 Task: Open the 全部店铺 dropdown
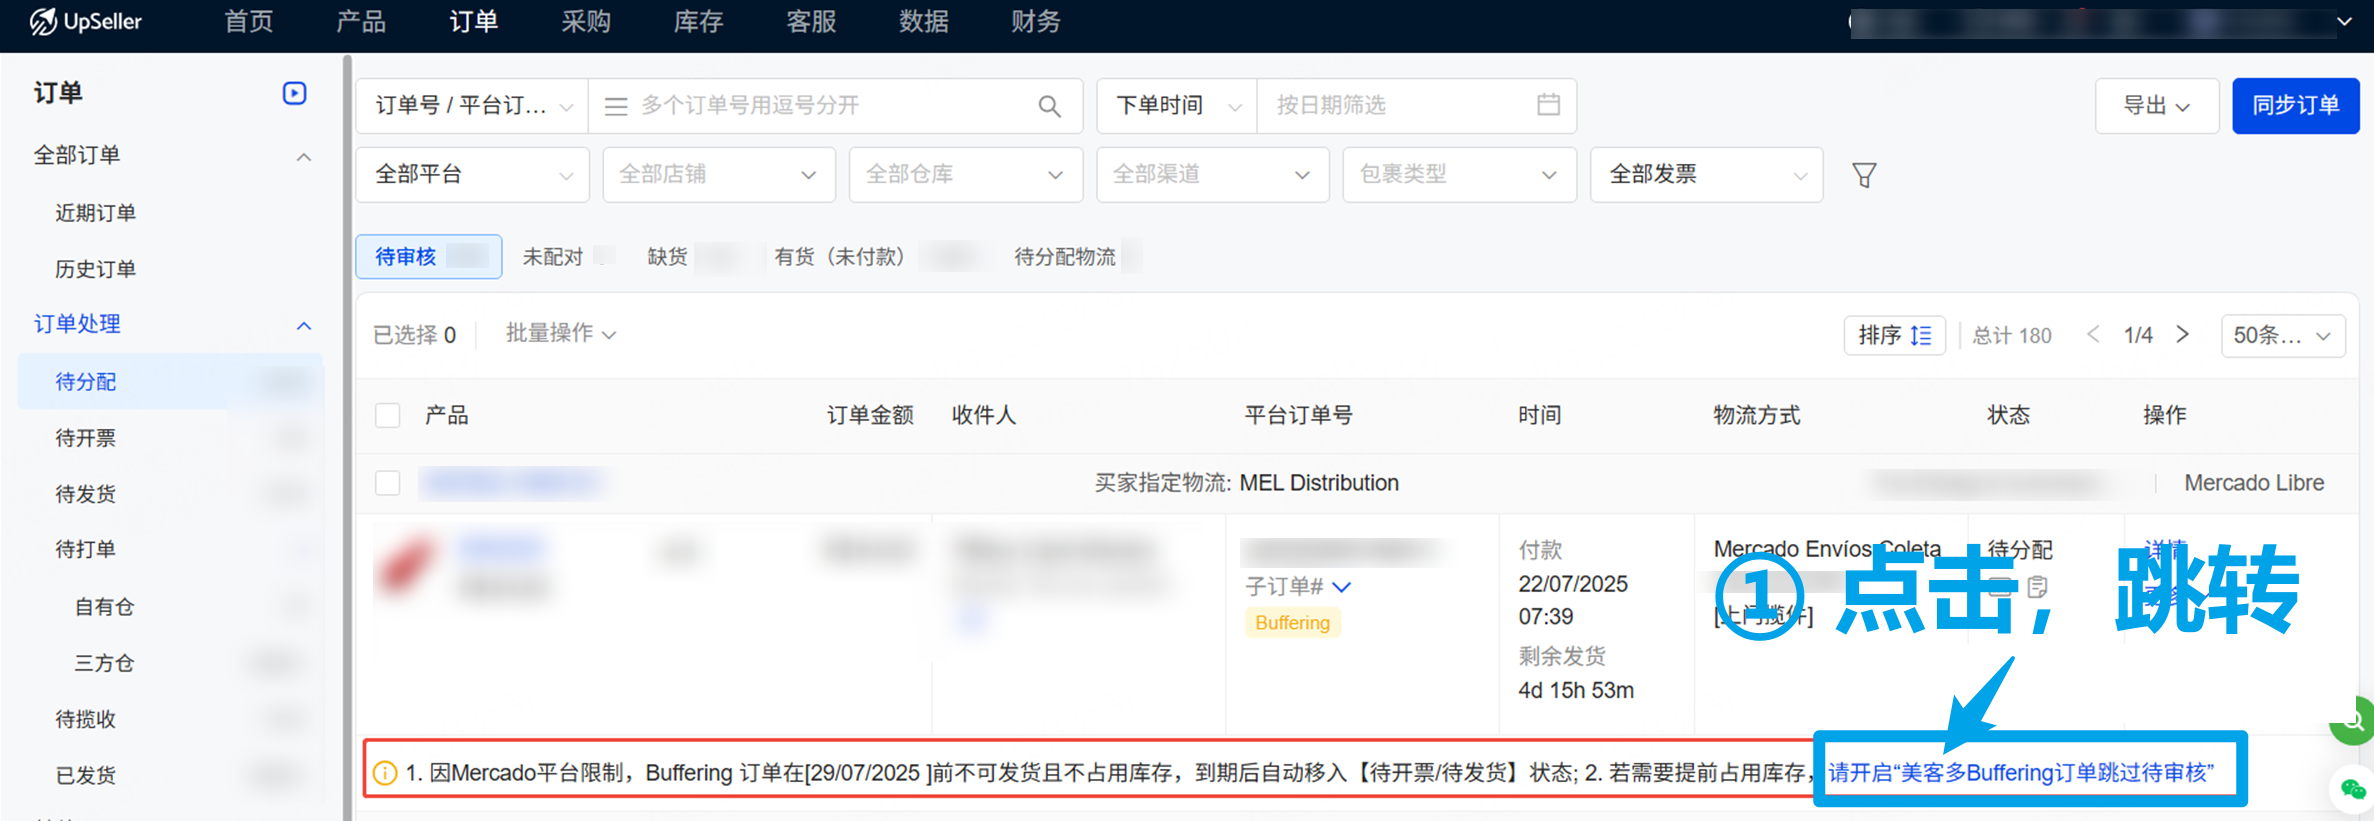(x=719, y=175)
